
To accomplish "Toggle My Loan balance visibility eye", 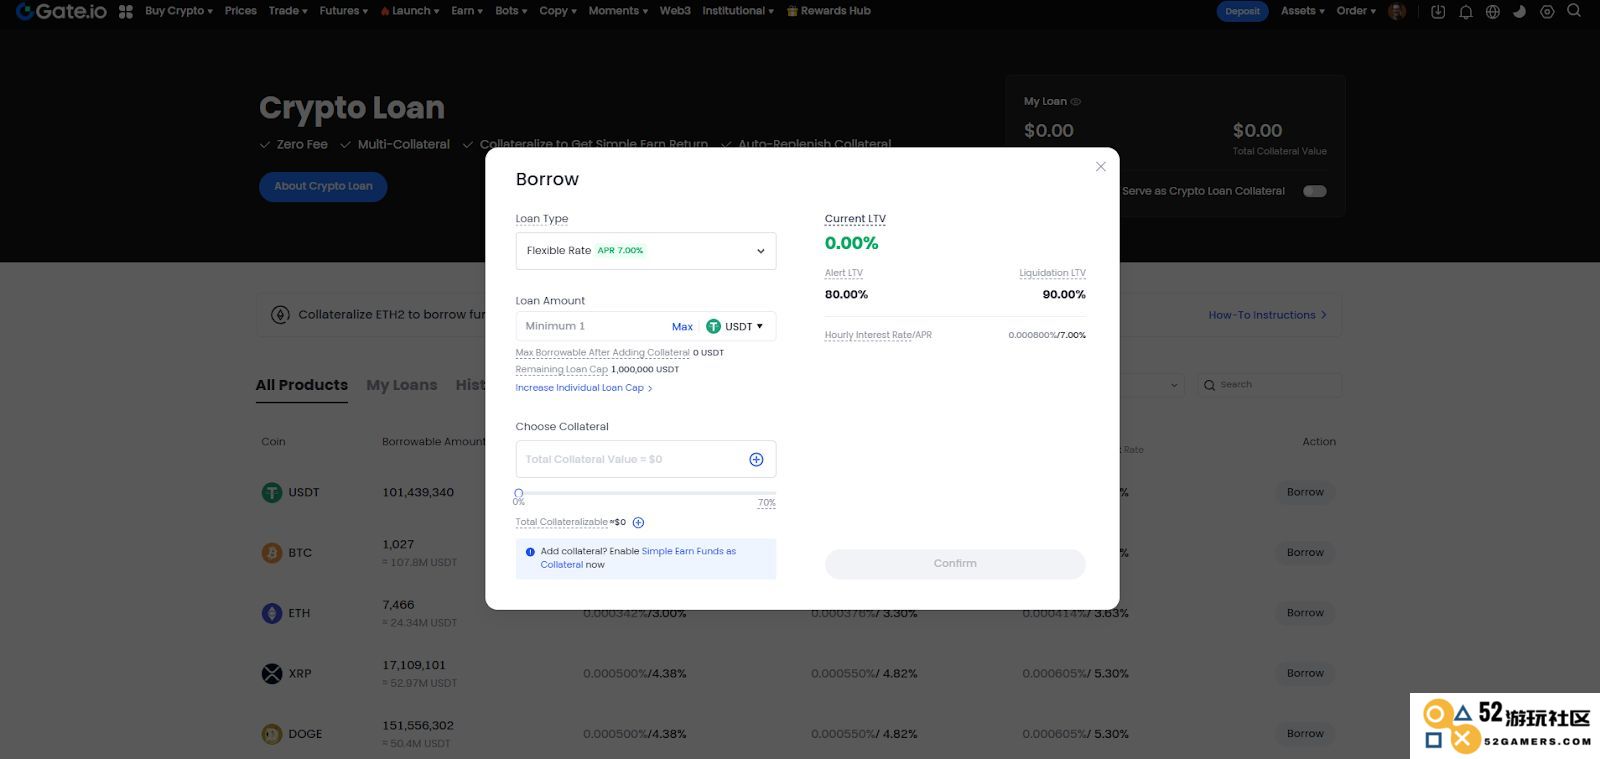I will (1076, 102).
